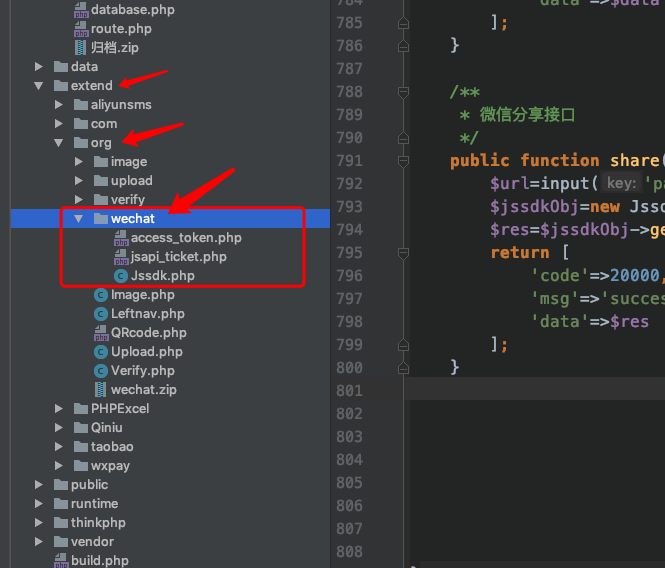Viewport: 665px width, 568px height.
Task: Expand the thinkphp folder arrow
Action: tap(39, 523)
